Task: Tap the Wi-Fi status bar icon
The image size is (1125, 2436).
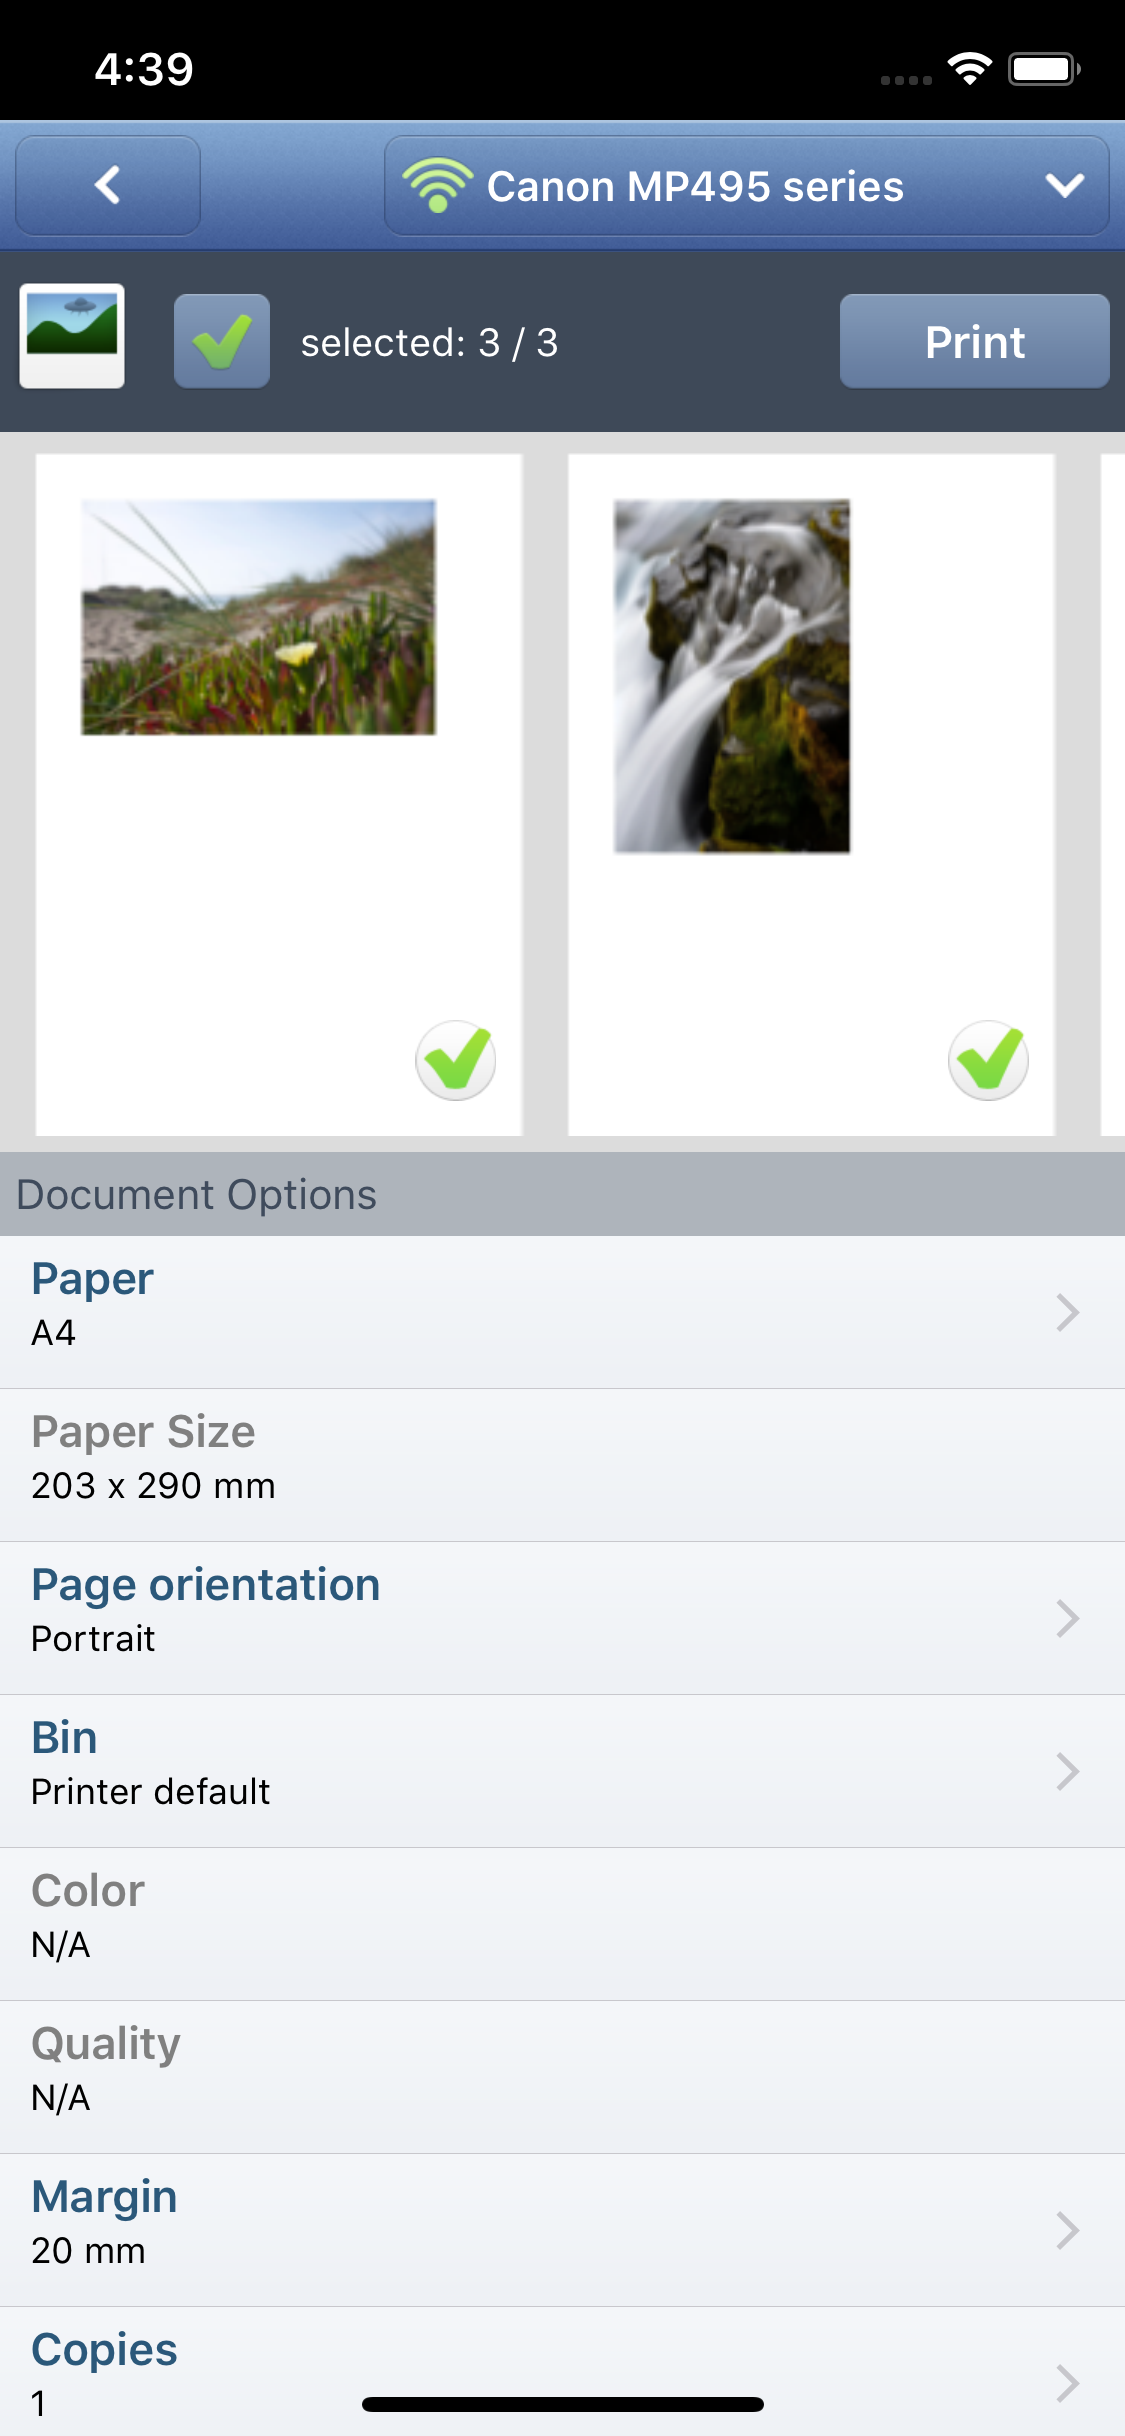Action: click(968, 69)
